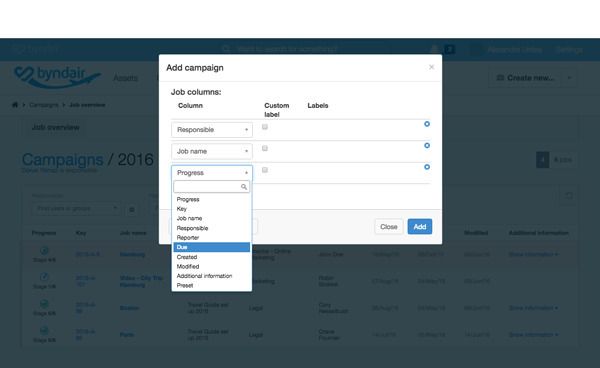The image size is (600, 368).
Task: Click the Campaigns heading link
Action: coord(62,160)
